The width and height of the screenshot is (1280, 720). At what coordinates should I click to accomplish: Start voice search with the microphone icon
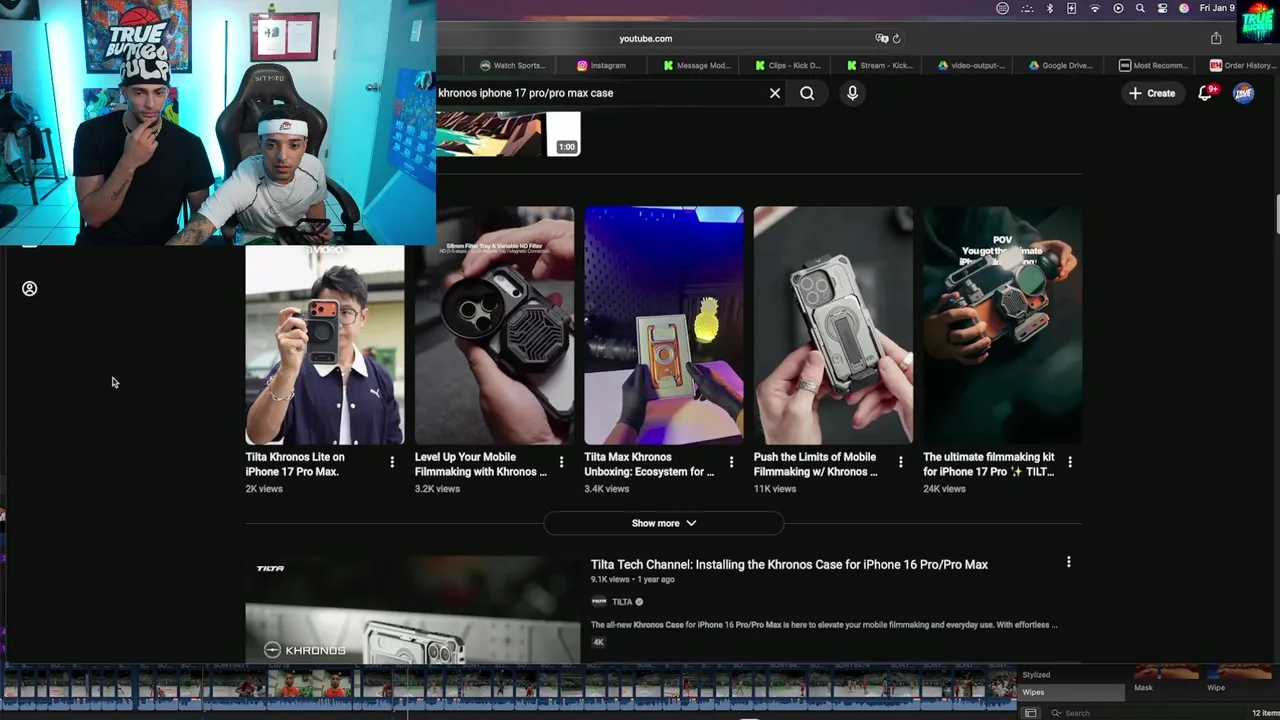click(x=852, y=93)
